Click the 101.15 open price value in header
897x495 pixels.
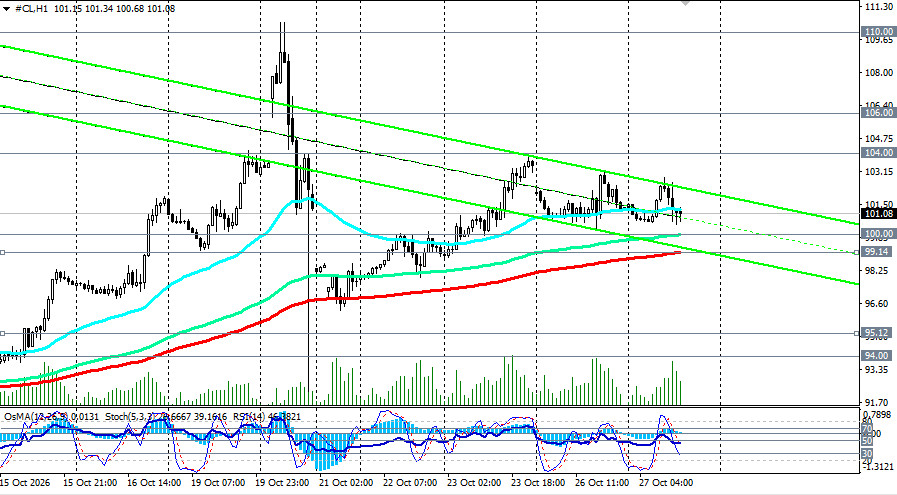pos(67,9)
